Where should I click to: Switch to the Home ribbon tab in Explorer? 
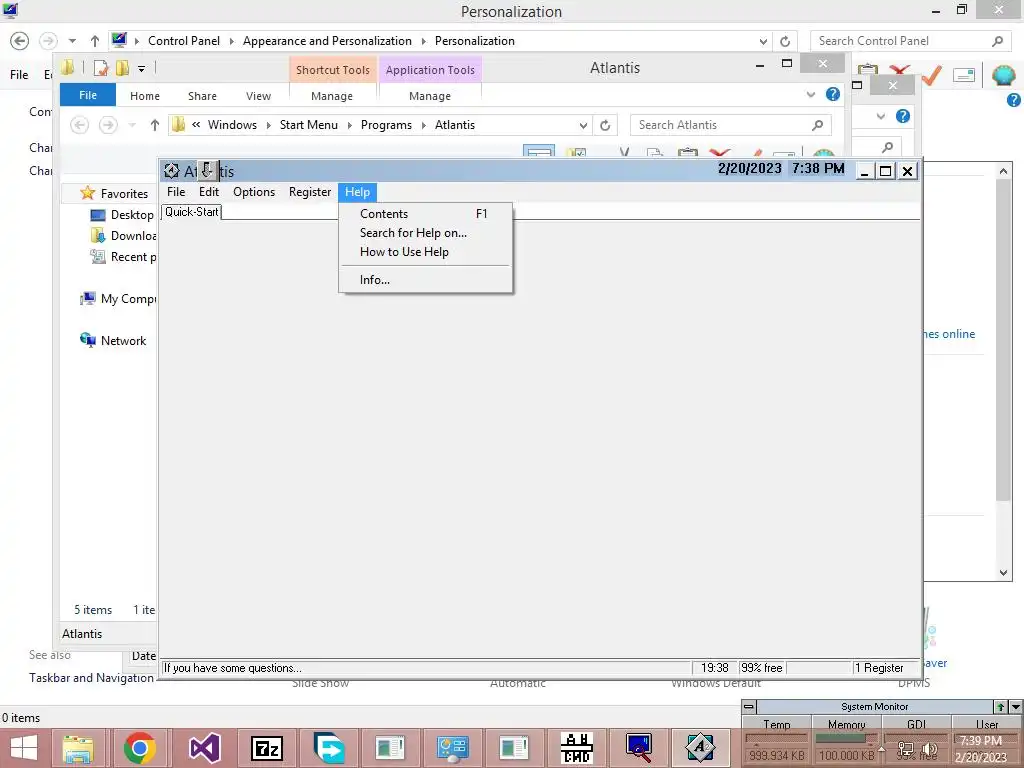click(x=144, y=96)
